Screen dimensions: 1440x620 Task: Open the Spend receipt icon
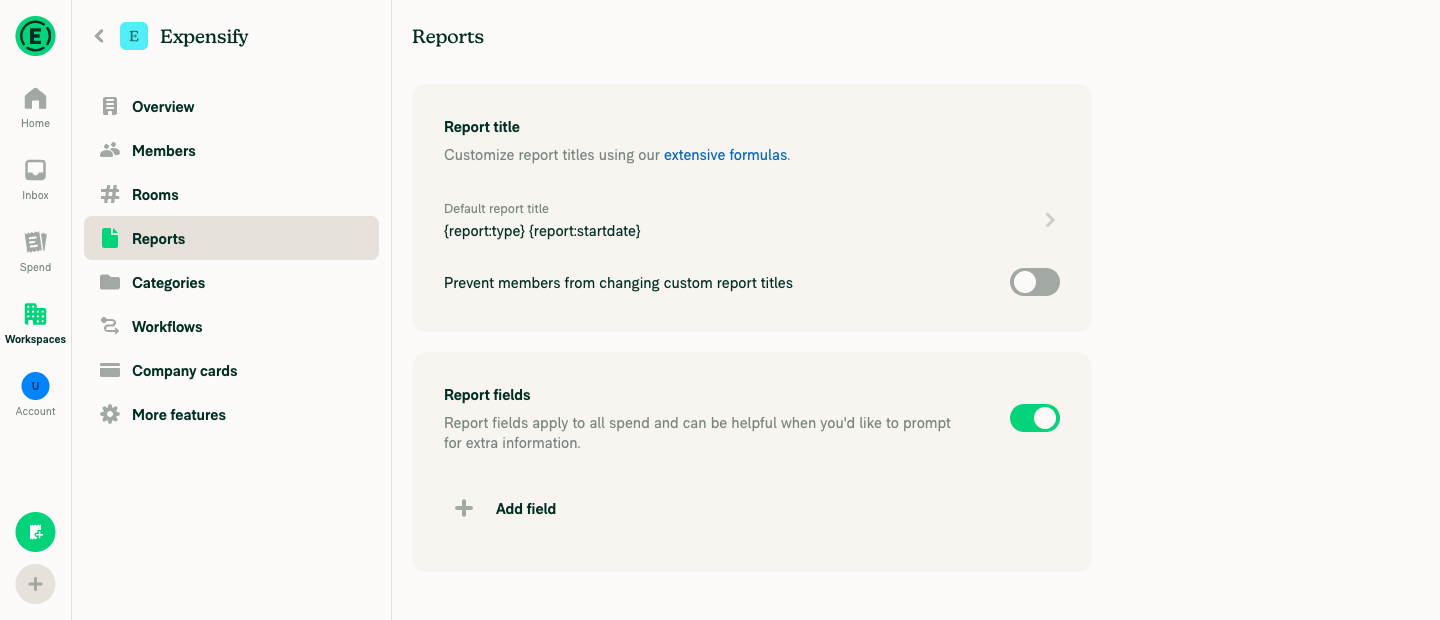tap(35, 242)
